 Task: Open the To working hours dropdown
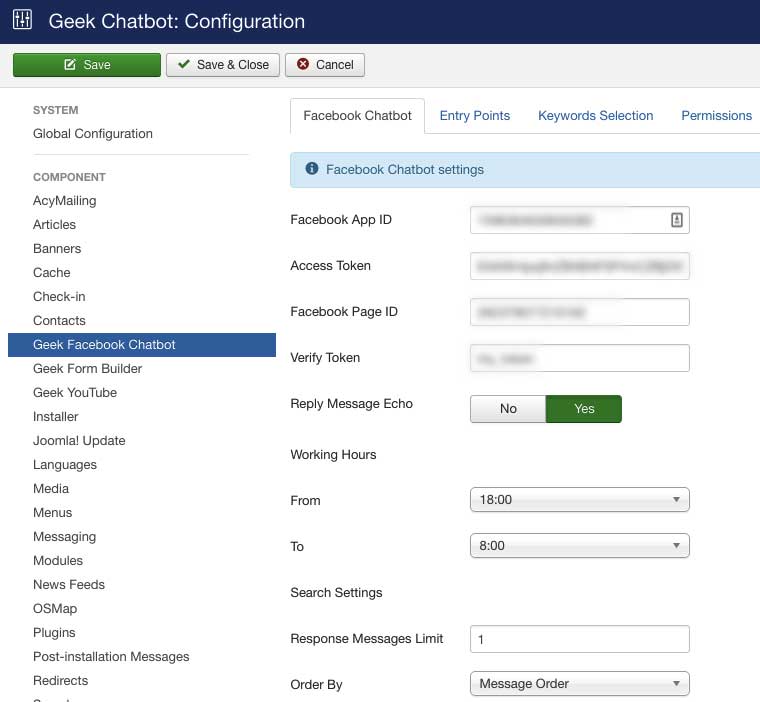click(x=580, y=546)
